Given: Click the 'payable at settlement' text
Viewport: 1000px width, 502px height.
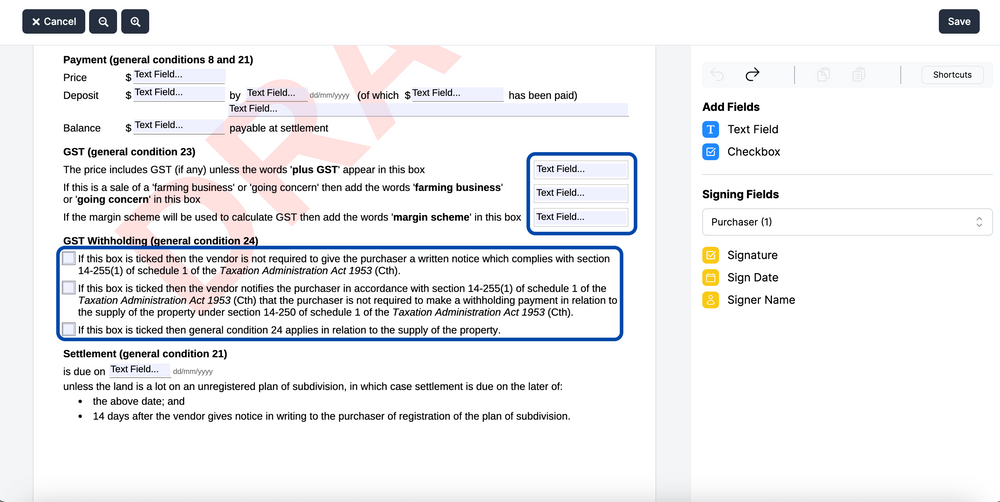Looking at the screenshot, I should 279,128.
